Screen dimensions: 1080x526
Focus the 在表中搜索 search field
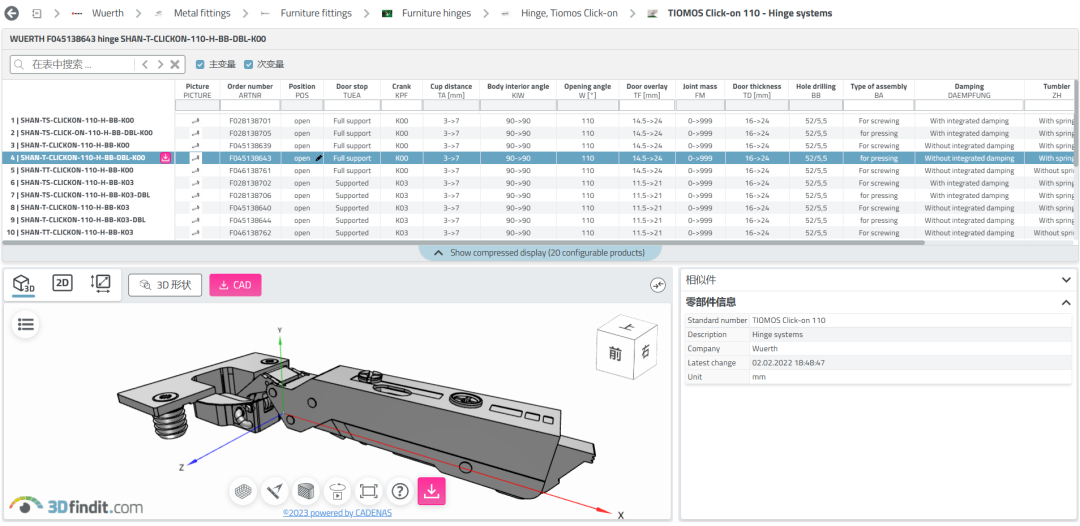(81, 64)
